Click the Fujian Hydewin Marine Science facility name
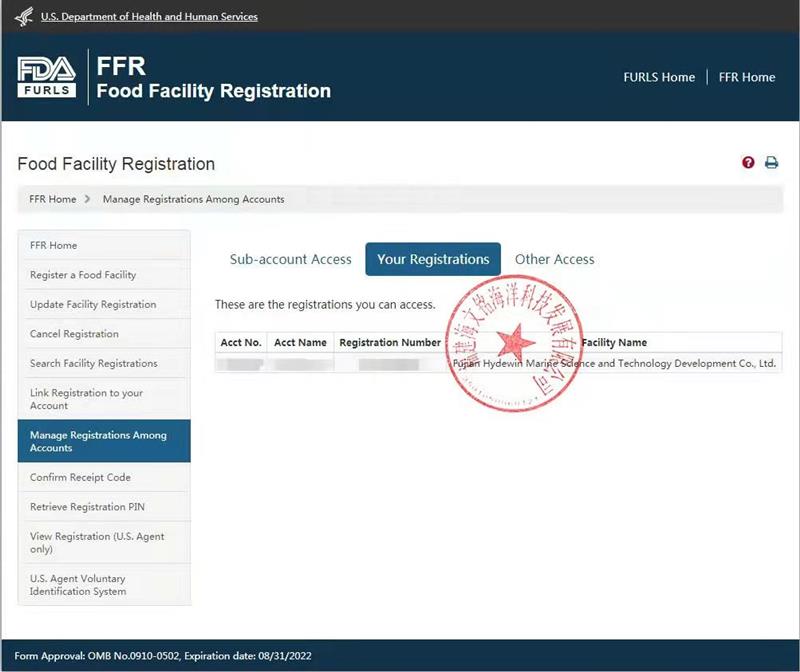800x672 pixels. click(614, 363)
